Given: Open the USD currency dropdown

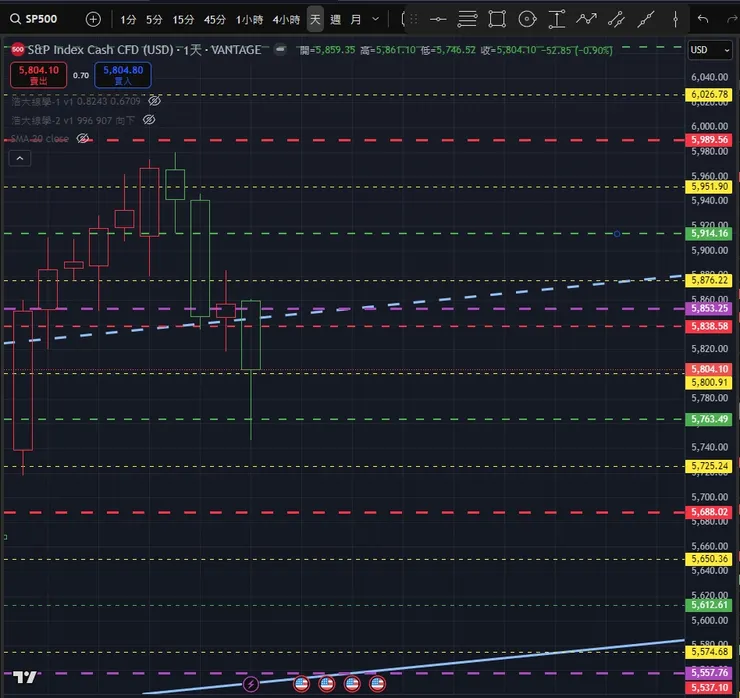Looking at the screenshot, I should click(x=709, y=50).
